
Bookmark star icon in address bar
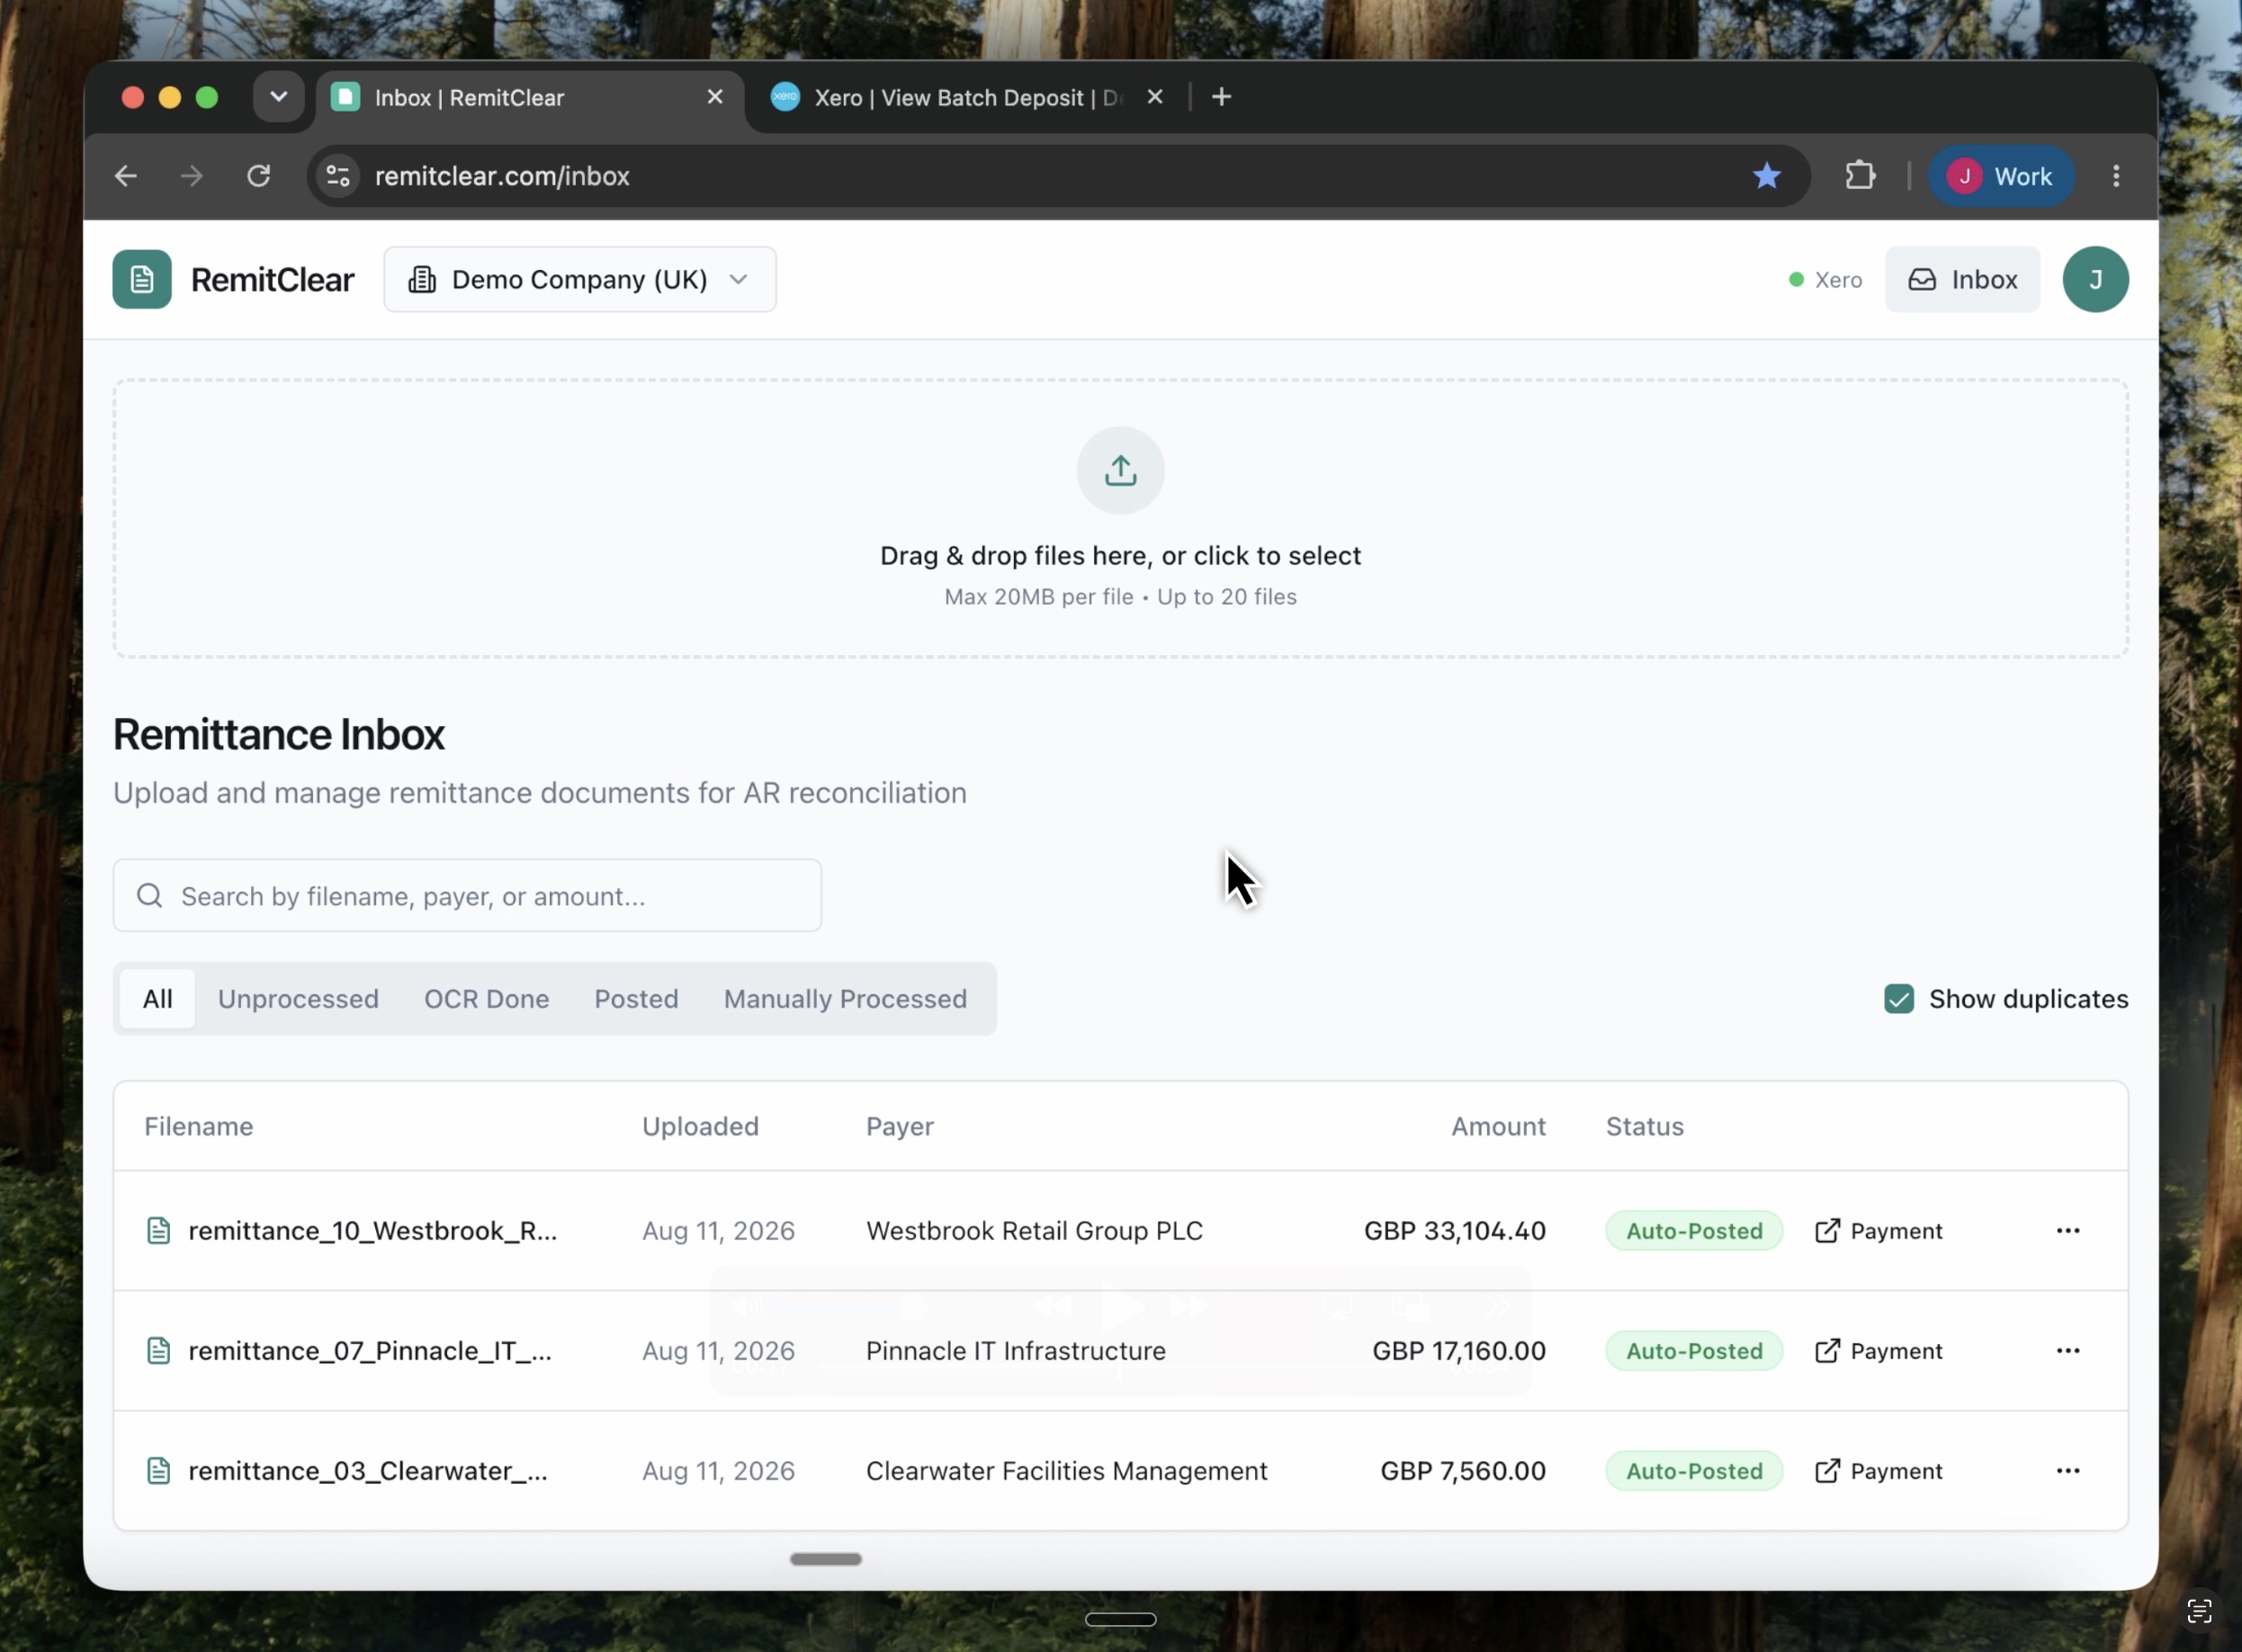[1767, 176]
